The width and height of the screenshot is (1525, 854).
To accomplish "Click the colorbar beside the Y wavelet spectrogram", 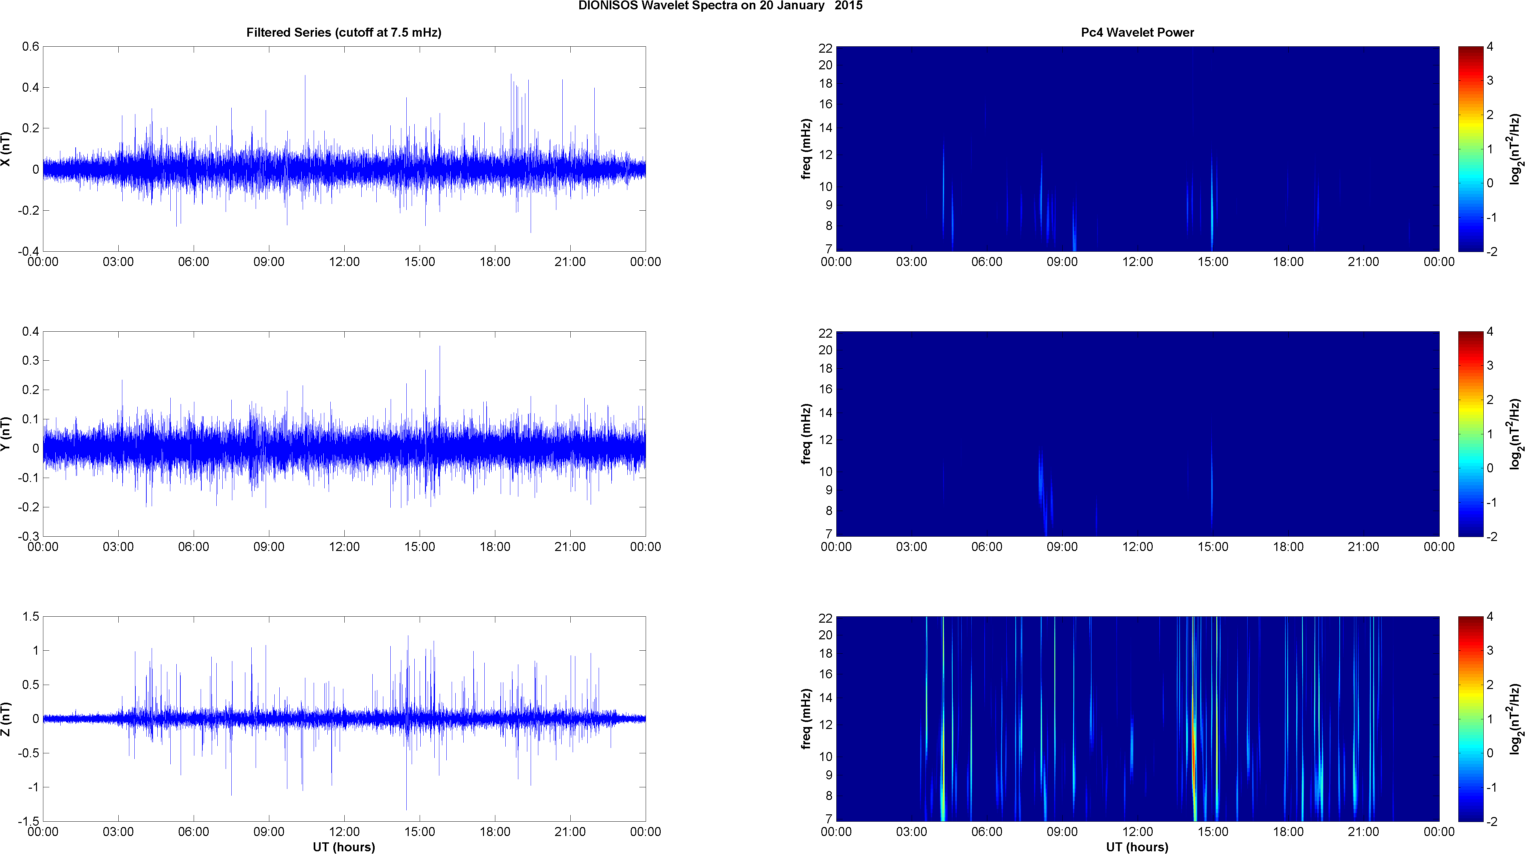I will pos(1470,434).
